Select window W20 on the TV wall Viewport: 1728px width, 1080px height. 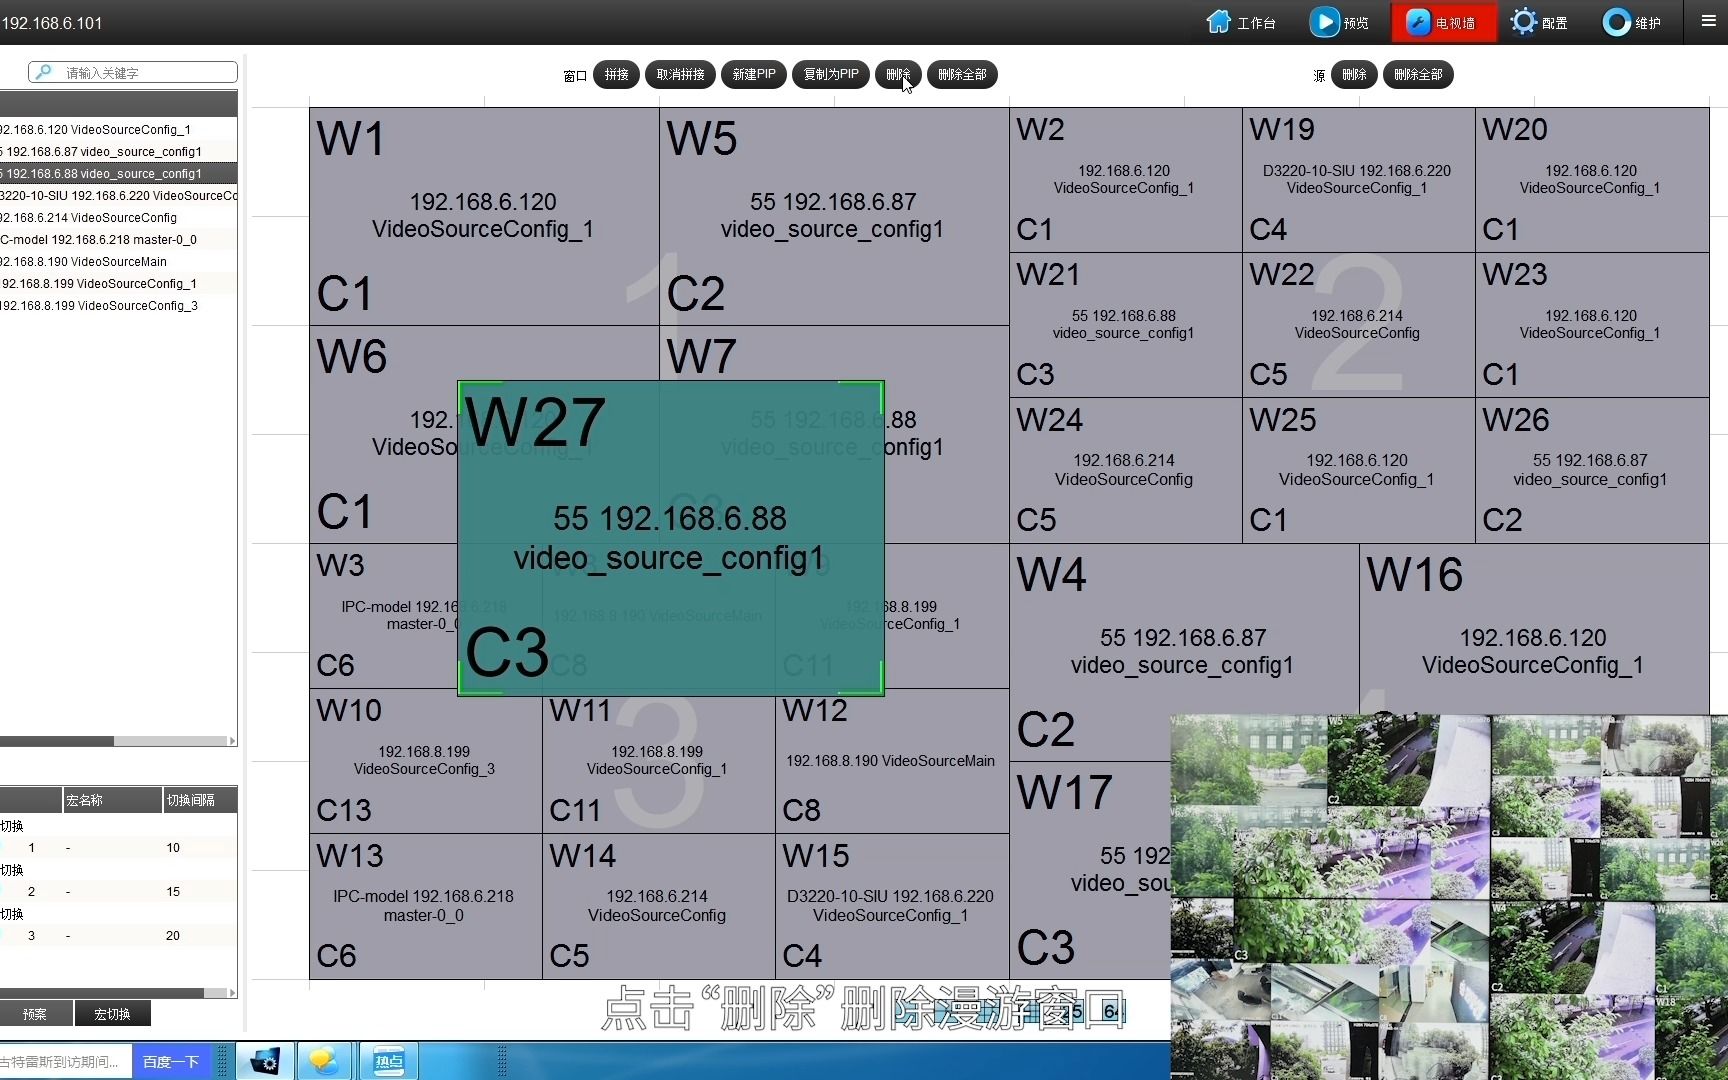(1592, 180)
